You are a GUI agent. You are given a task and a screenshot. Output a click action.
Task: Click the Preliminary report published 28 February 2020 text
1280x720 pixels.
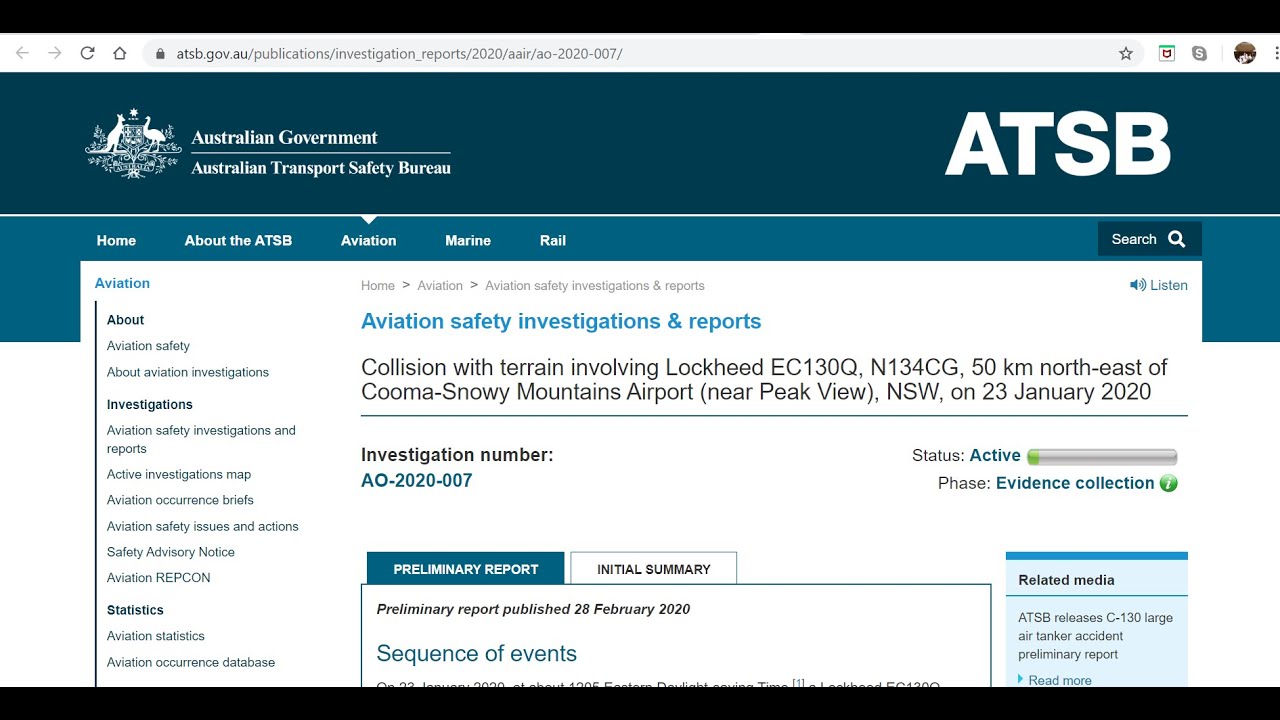point(533,609)
